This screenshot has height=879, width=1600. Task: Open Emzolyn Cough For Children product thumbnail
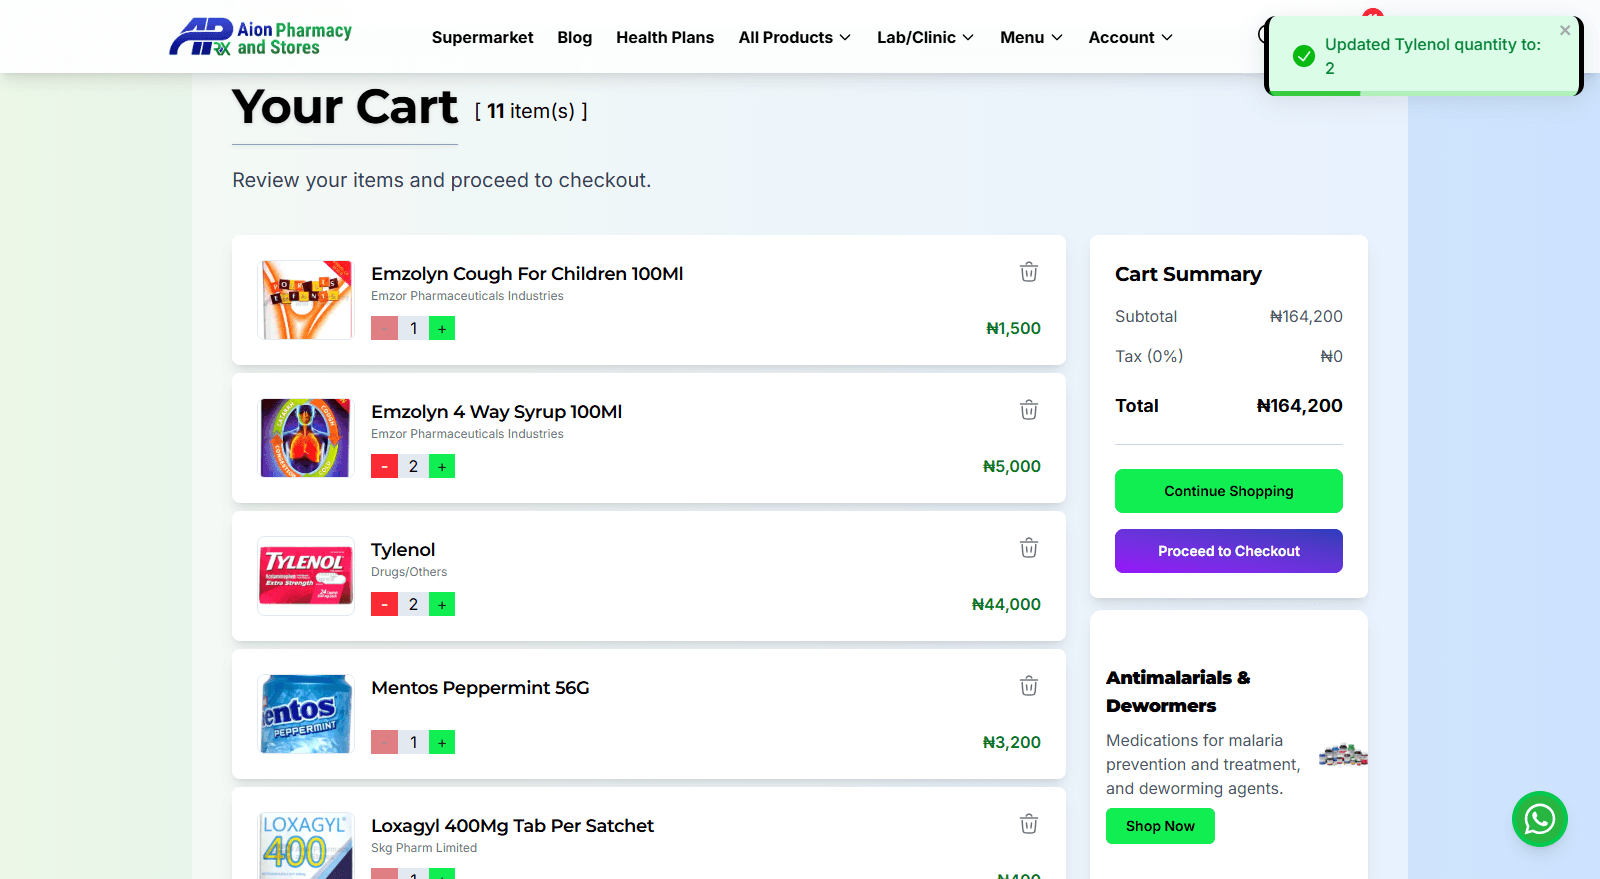(x=306, y=300)
